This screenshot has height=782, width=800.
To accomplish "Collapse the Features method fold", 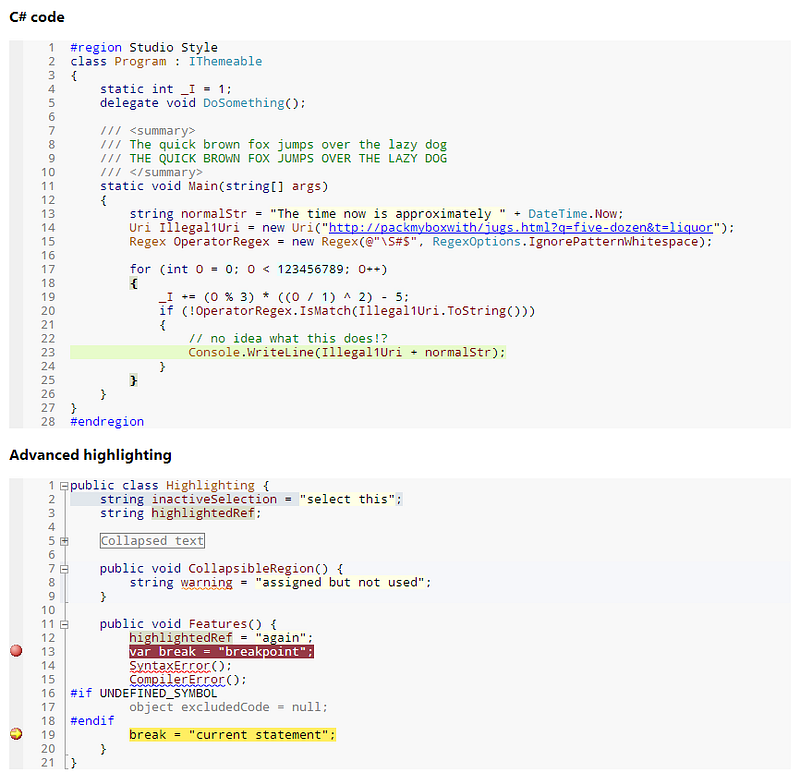I will click(64, 624).
